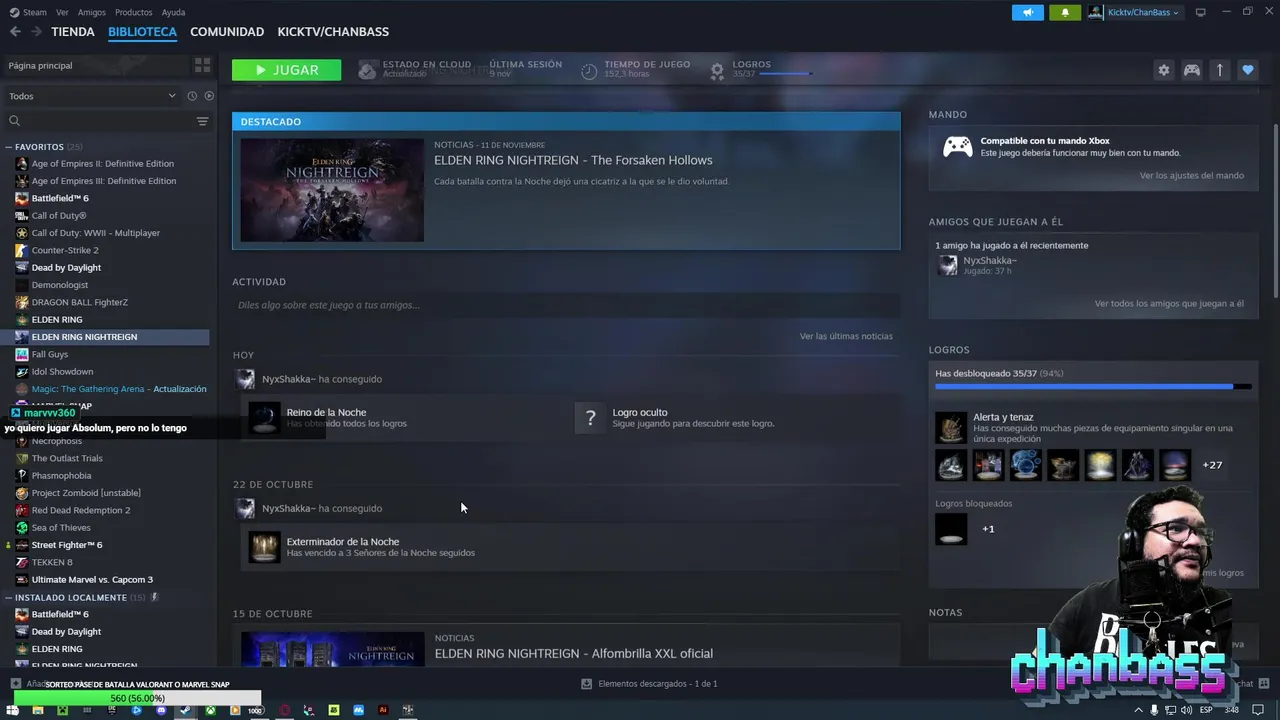Open Adobe Illustrator from the taskbar

pyautogui.click(x=382, y=710)
